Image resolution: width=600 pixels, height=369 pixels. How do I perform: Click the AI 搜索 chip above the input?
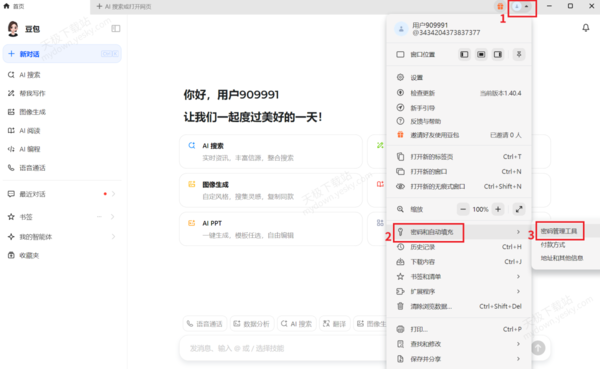pos(297,324)
